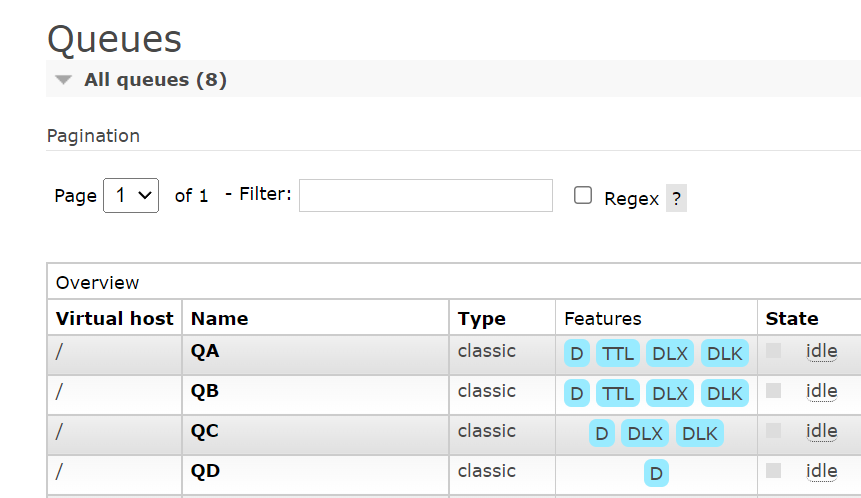Click the grey state indicator for QD
The height and width of the screenshot is (498, 861).
773,471
